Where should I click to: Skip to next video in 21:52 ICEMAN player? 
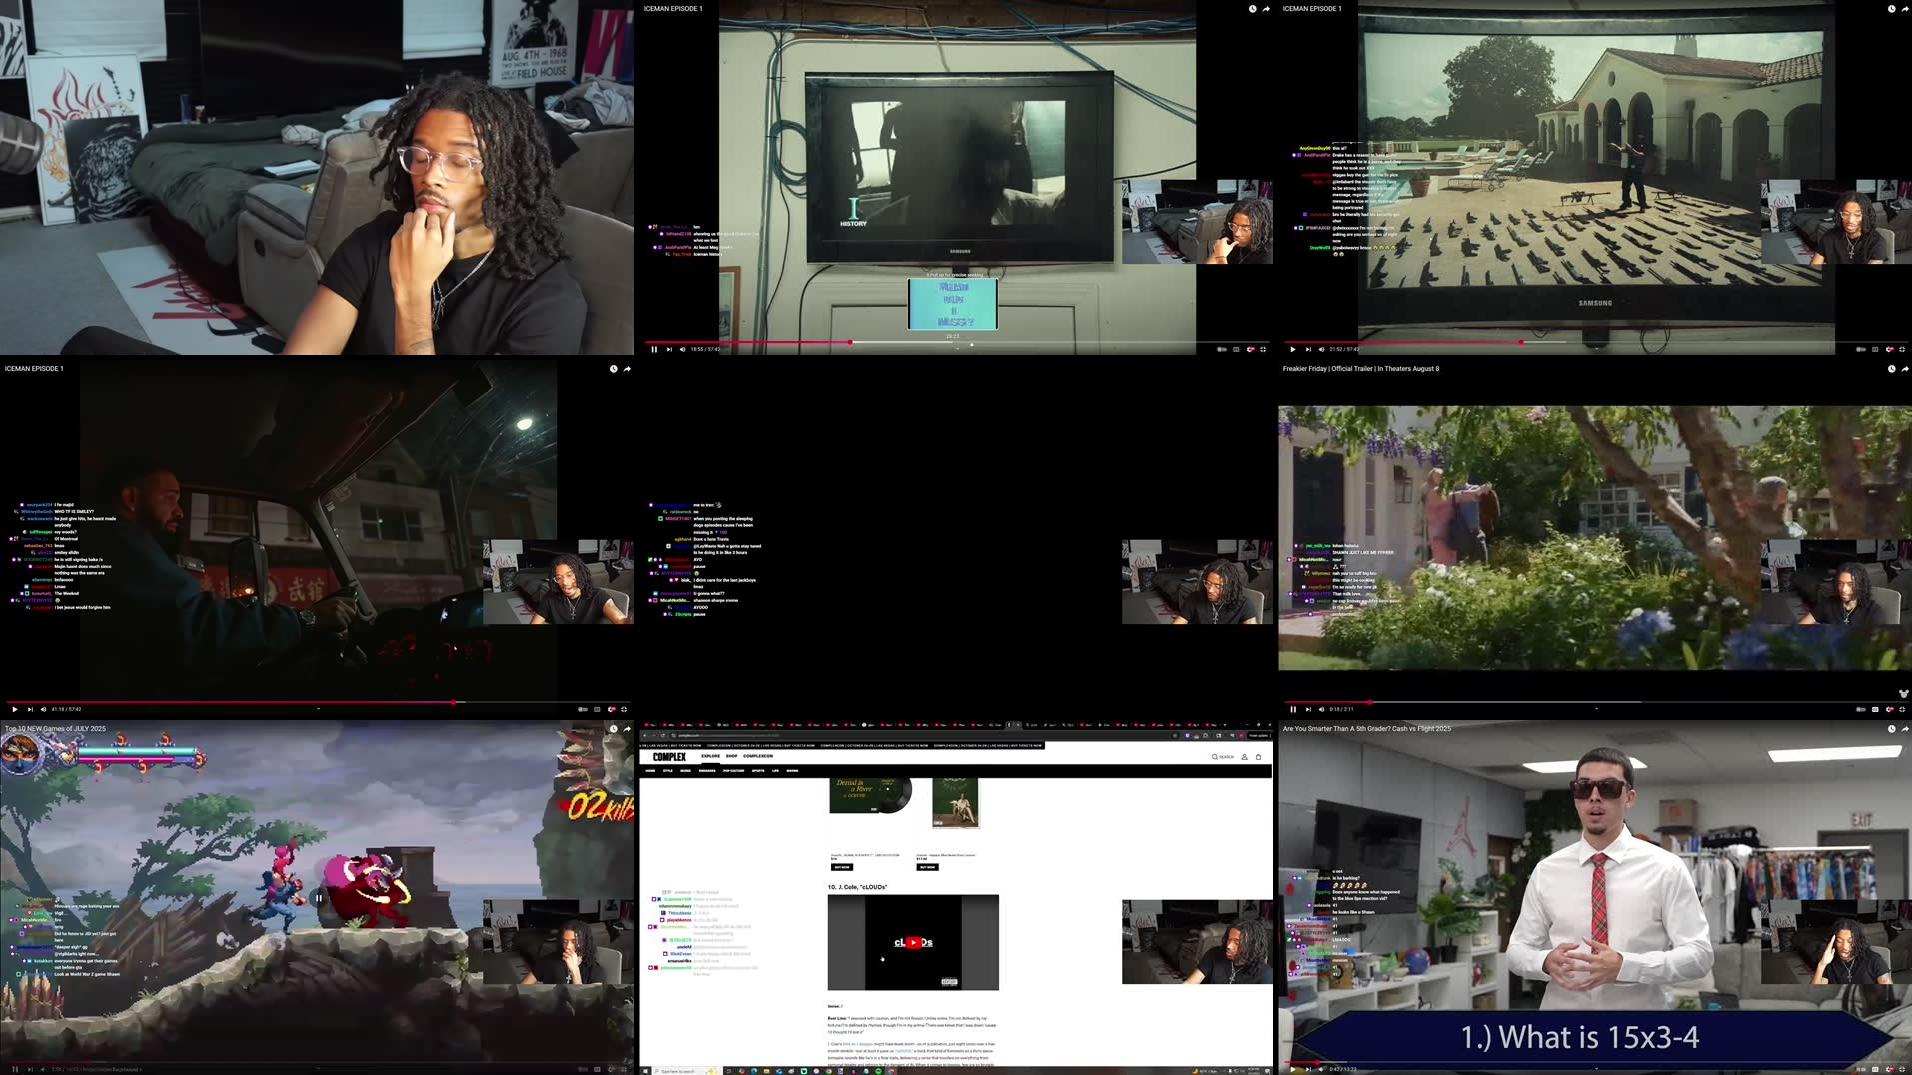click(1308, 349)
